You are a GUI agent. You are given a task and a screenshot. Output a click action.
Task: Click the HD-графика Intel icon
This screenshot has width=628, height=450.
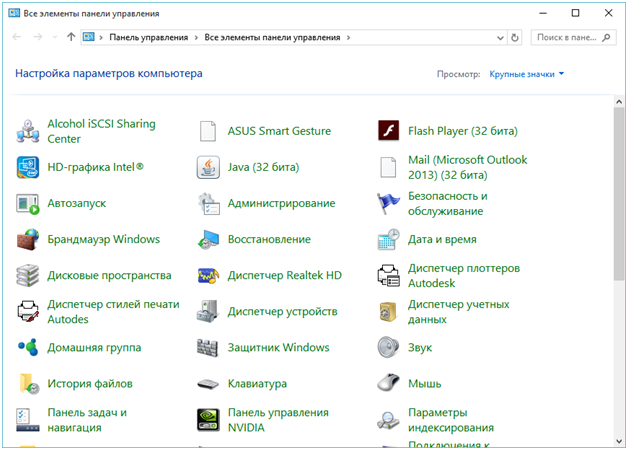(x=28, y=167)
